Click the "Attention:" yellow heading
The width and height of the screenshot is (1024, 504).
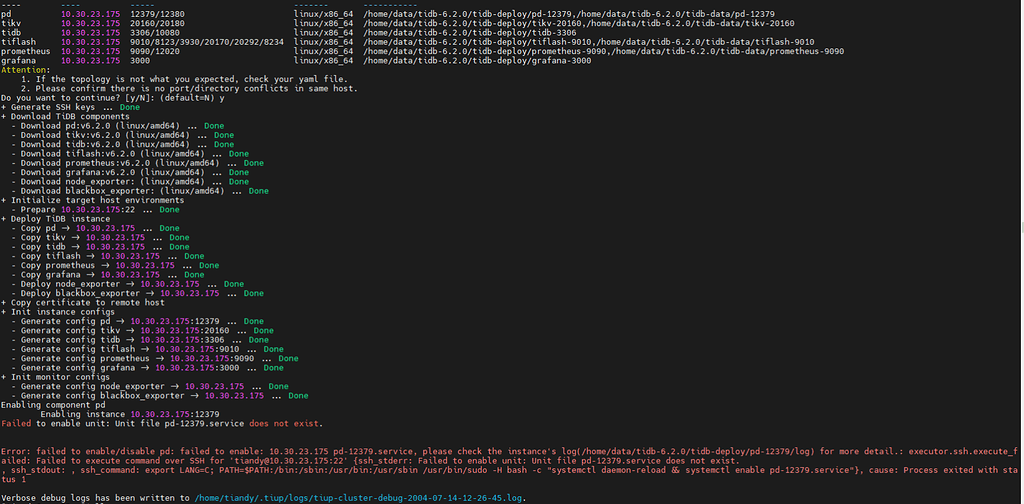coord(25,70)
